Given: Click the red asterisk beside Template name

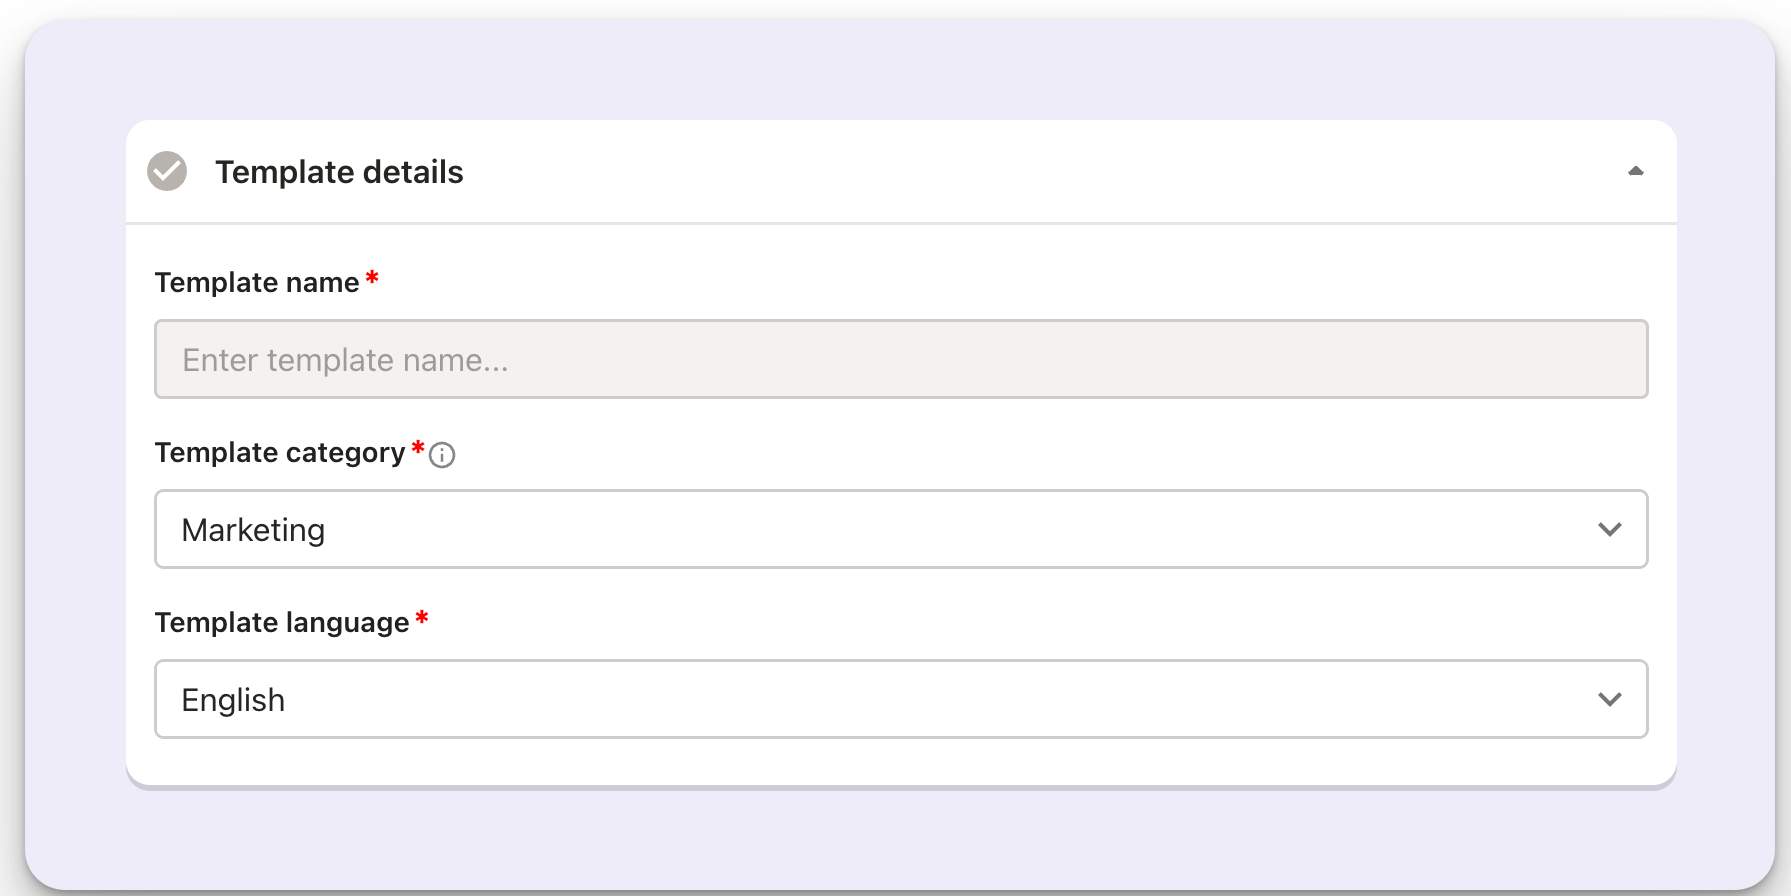Looking at the screenshot, I should point(372,277).
